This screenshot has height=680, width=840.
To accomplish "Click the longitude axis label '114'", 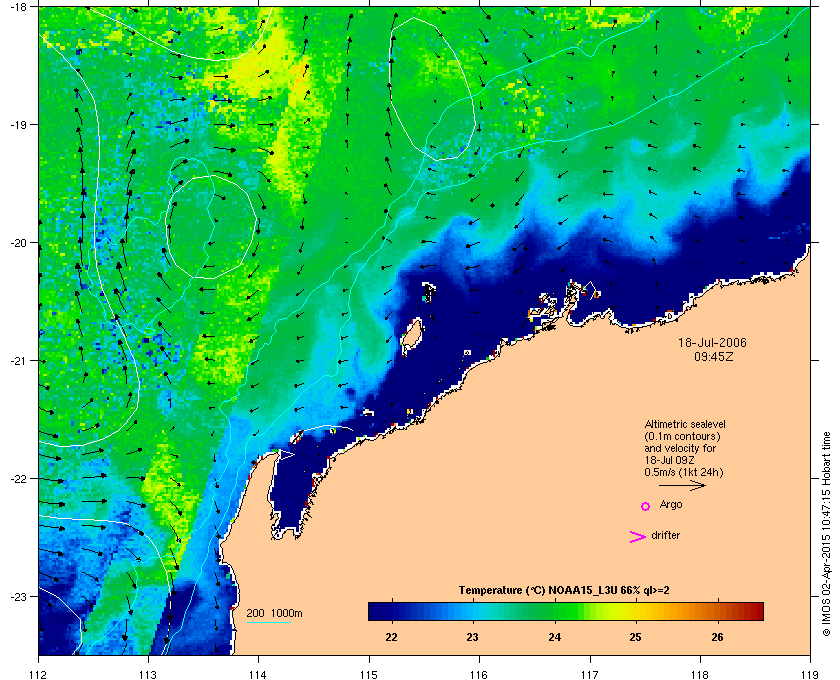I will [259, 675].
